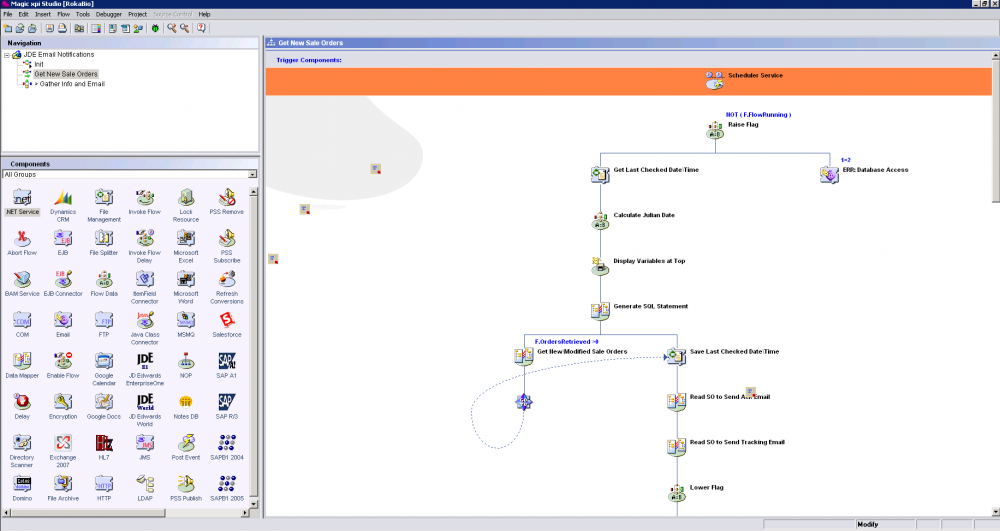This screenshot has width=1000, height=531.
Task: Select Gather Info and Email tree item
Action: tap(72, 84)
